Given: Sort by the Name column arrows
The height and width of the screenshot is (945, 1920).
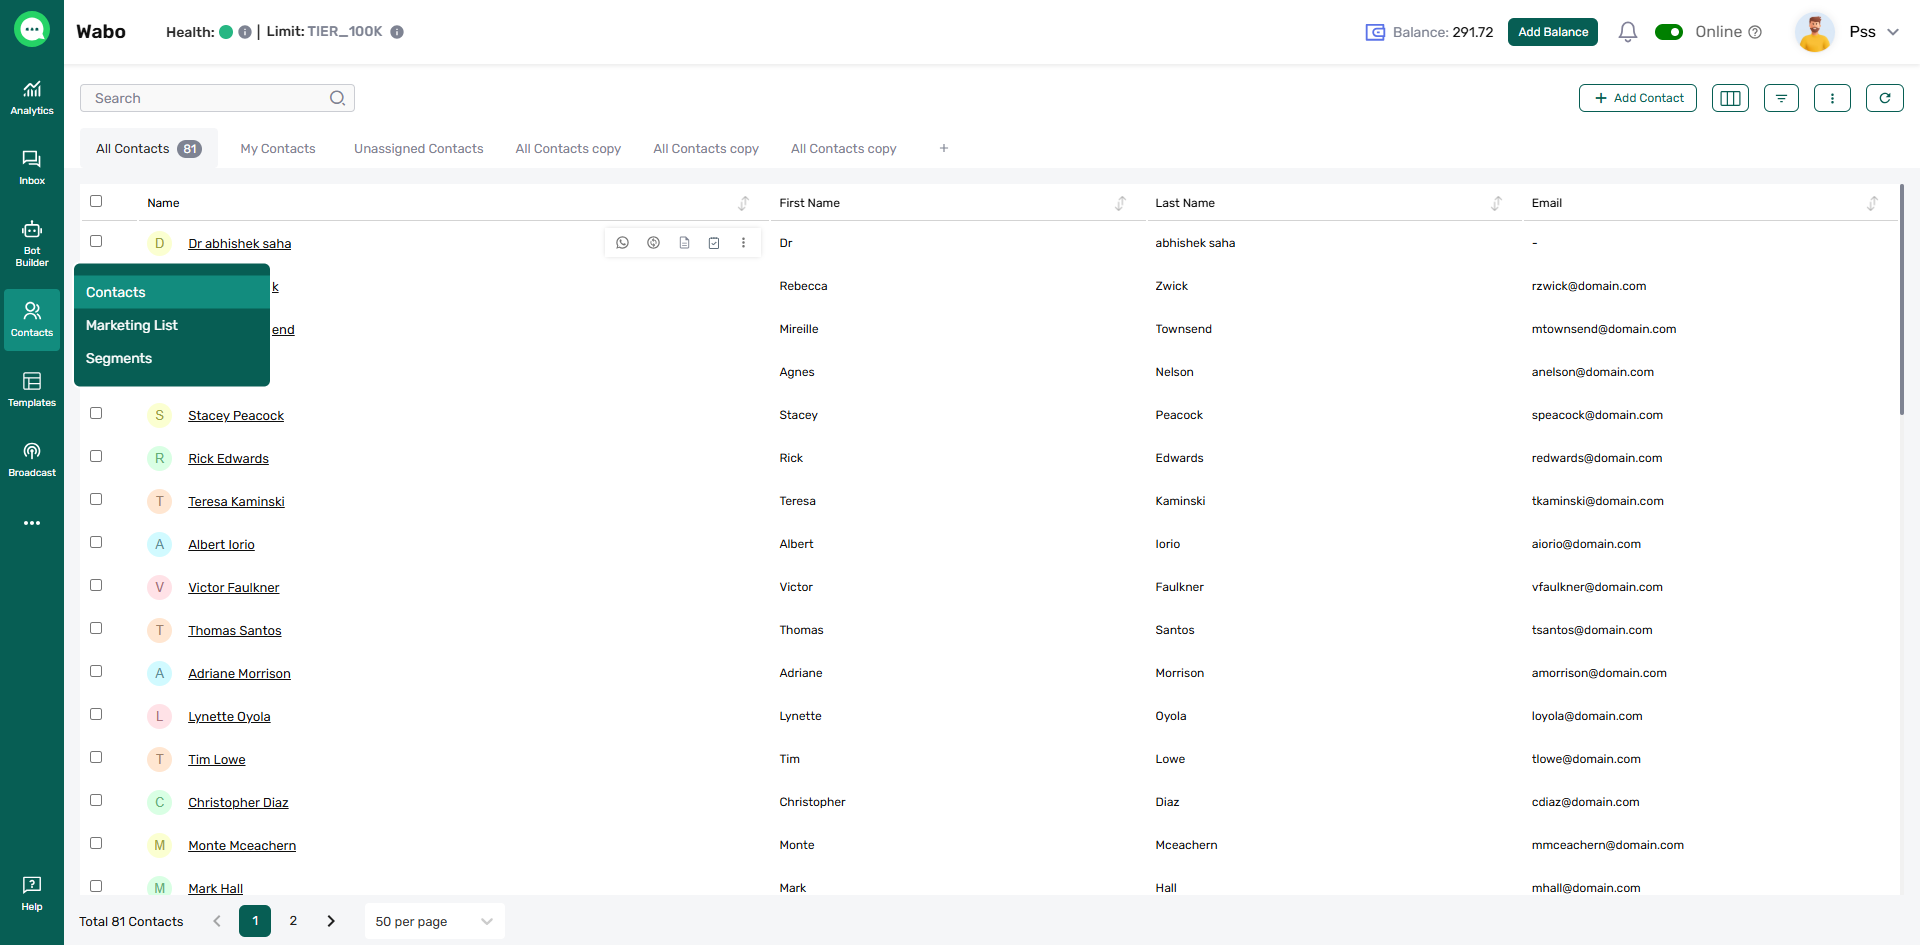Looking at the screenshot, I should 744,203.
